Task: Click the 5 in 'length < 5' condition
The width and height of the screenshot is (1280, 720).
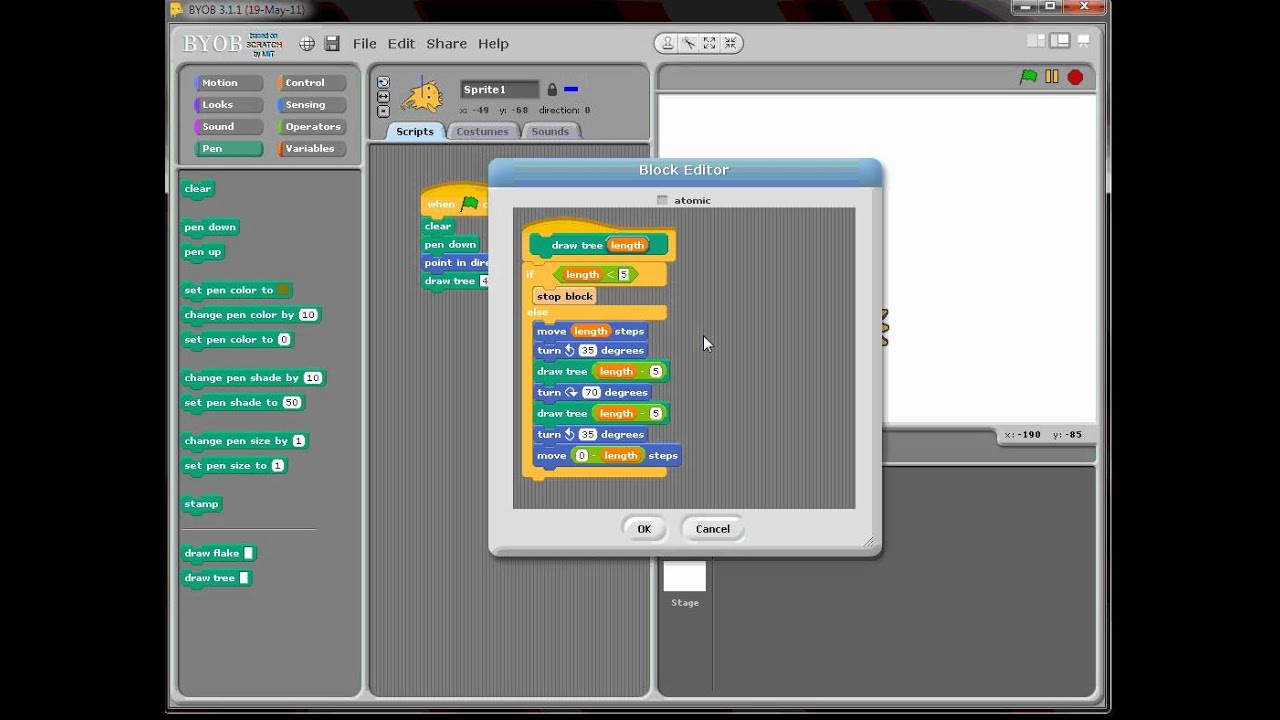Action: (623, 275)
